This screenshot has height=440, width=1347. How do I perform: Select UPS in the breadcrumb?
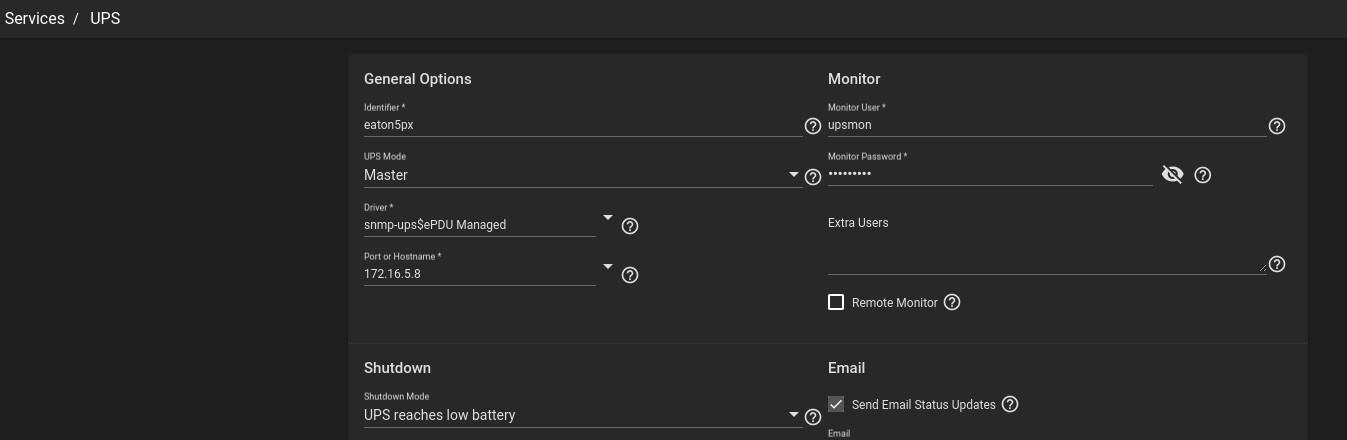click(x=105, y=18)
